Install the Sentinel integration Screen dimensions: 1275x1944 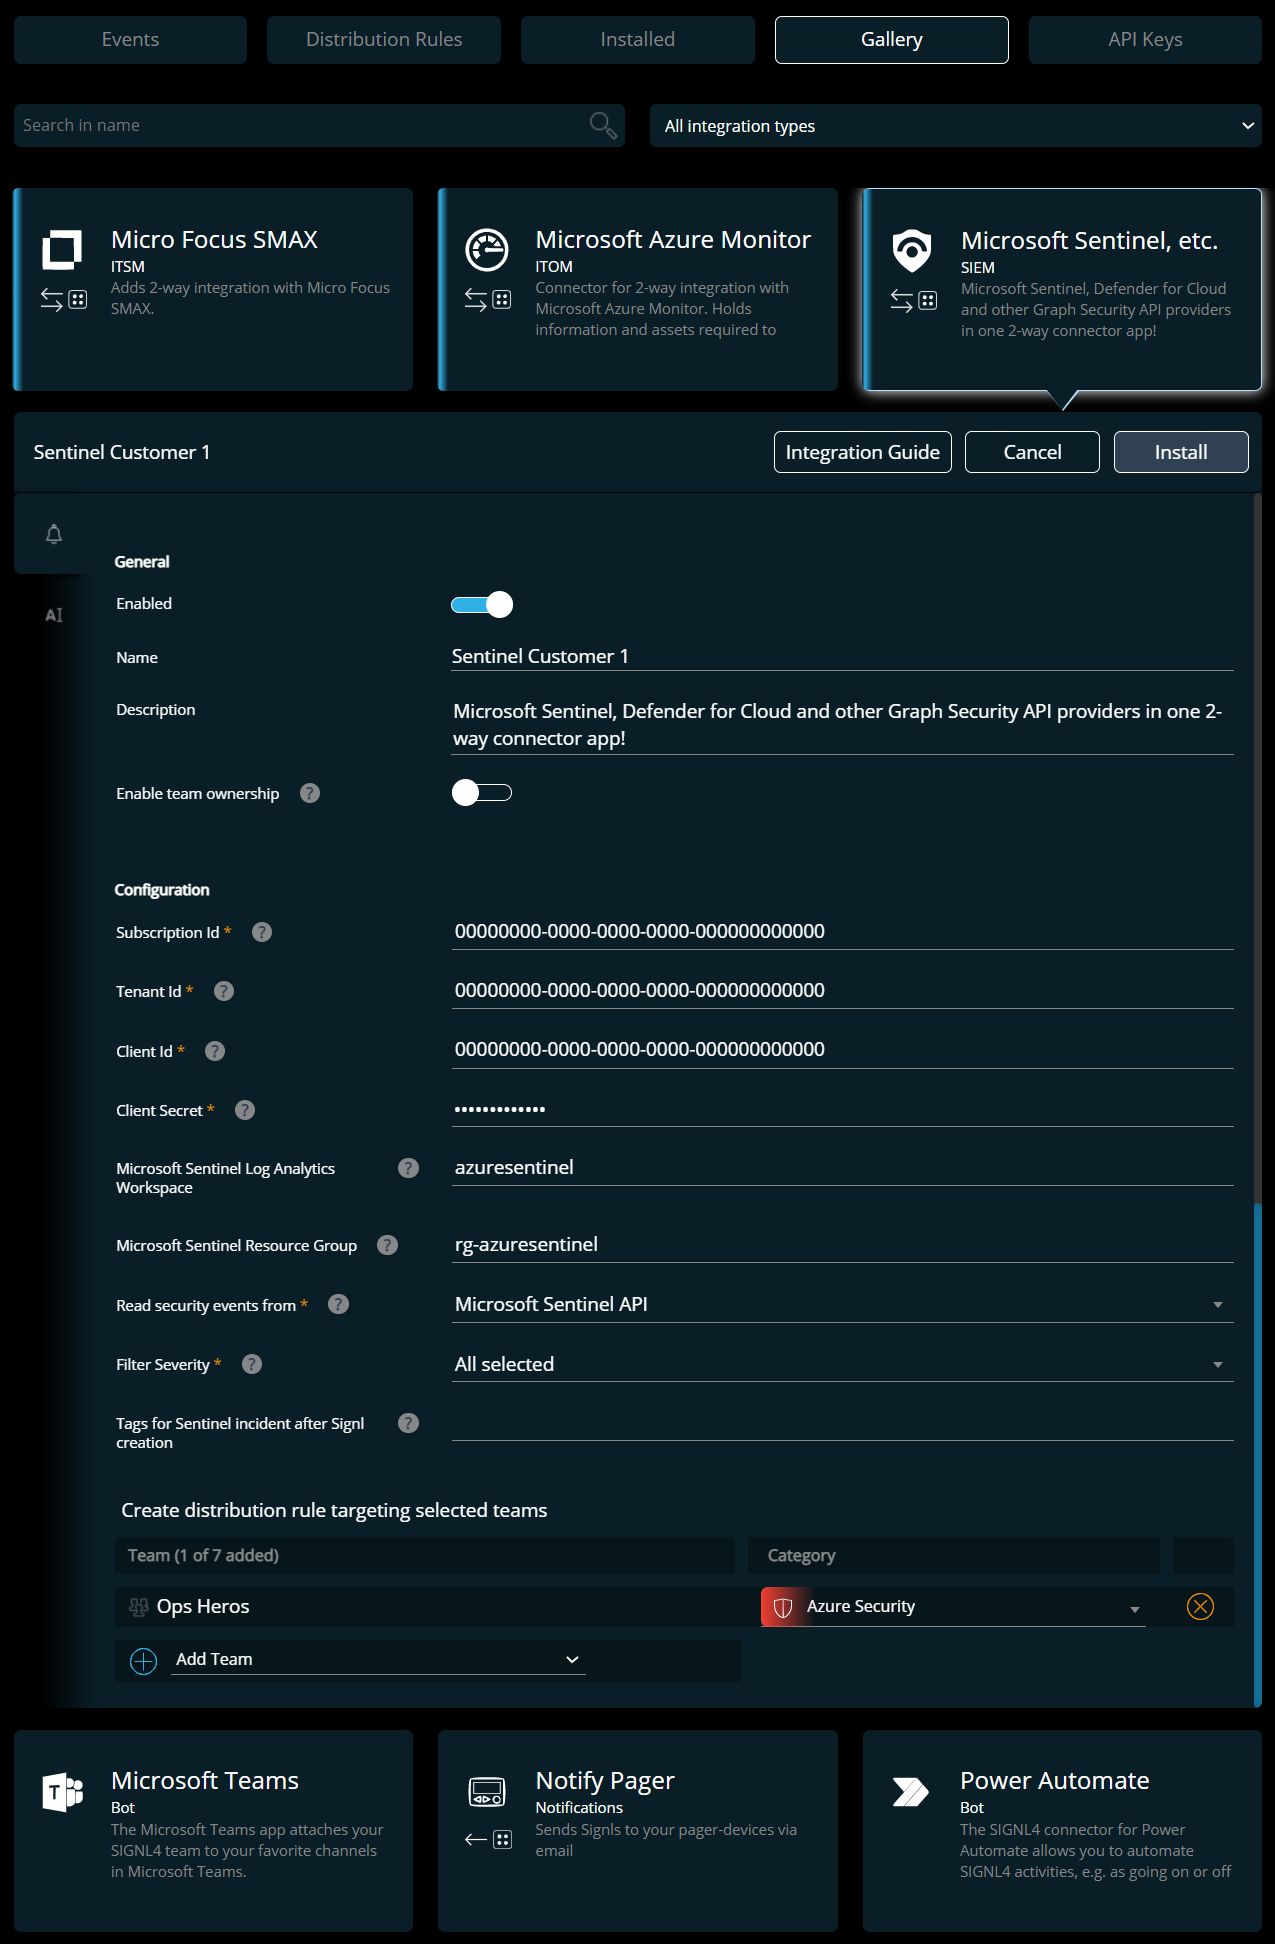coord(1181,452)
